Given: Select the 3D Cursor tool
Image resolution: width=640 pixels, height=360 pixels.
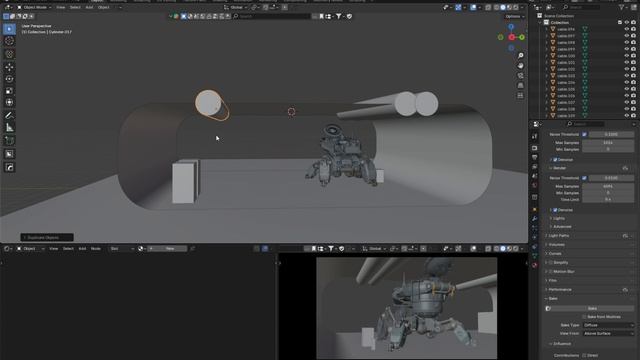Looking at the screenshot, I should [x=9, y=41].
